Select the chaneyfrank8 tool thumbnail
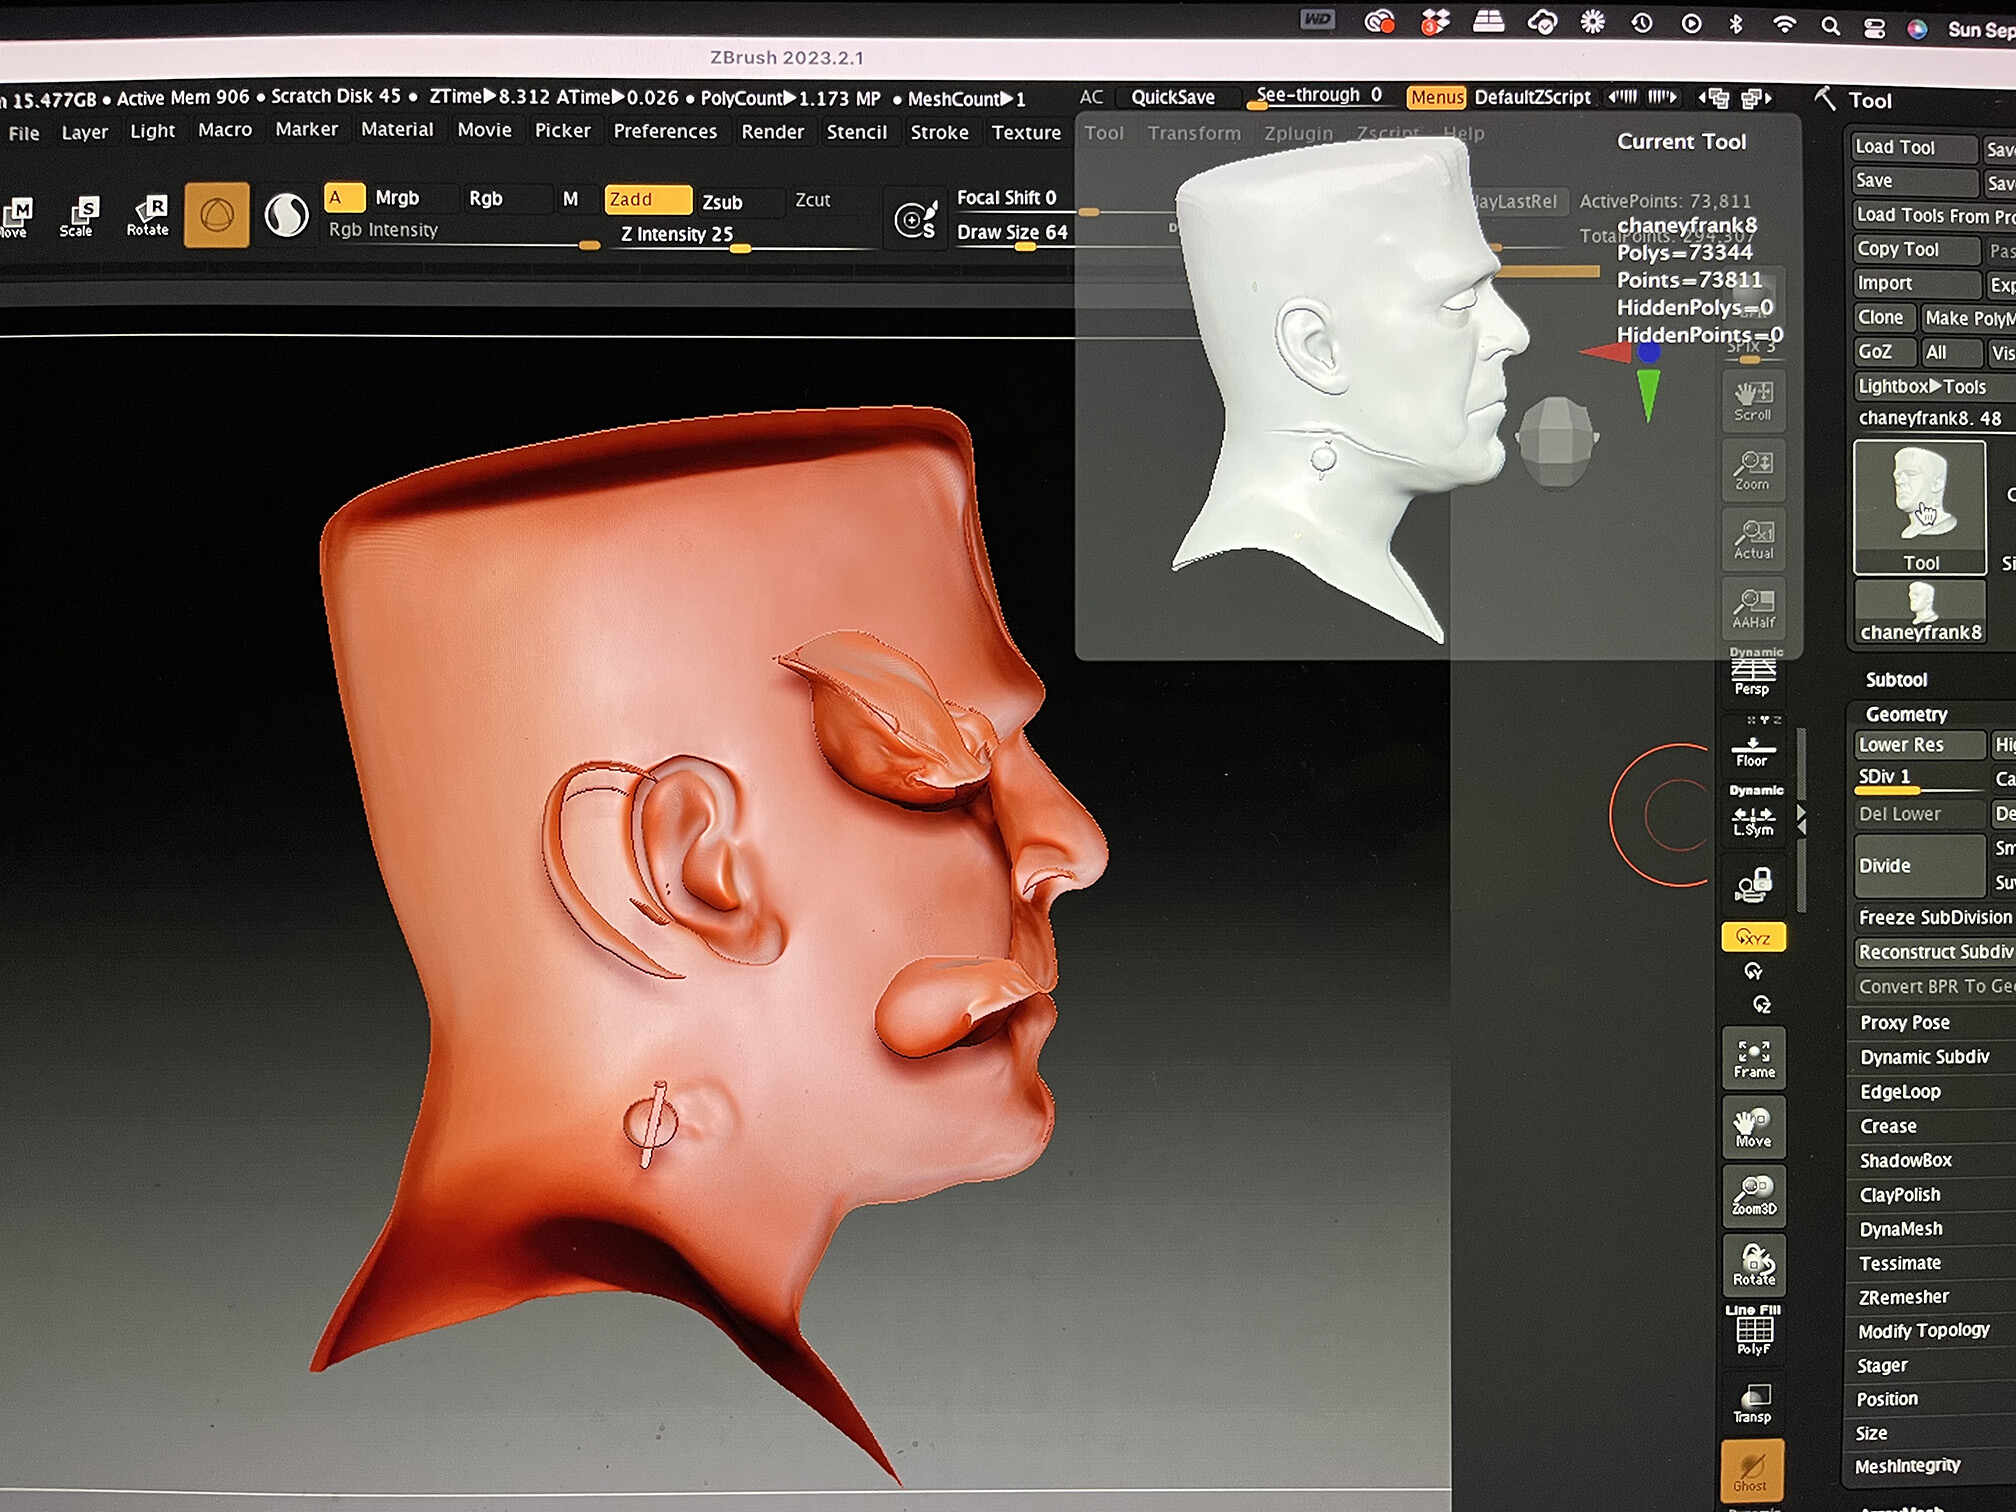The width and height of the screenshot is (2016, 1512). [x=1920, y=612]
